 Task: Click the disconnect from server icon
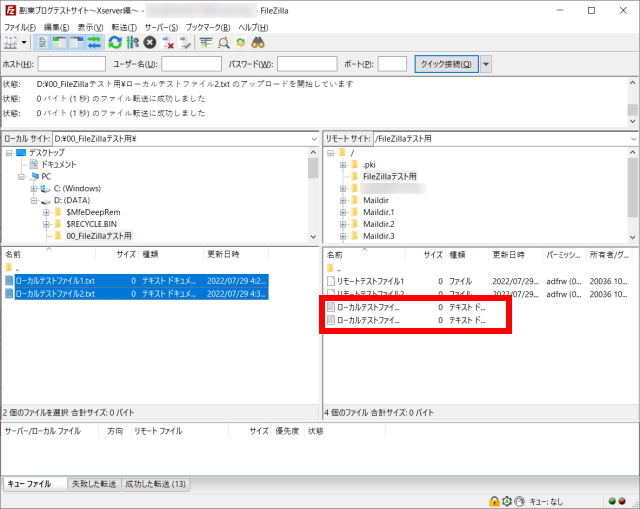click(x=167, y=43)
